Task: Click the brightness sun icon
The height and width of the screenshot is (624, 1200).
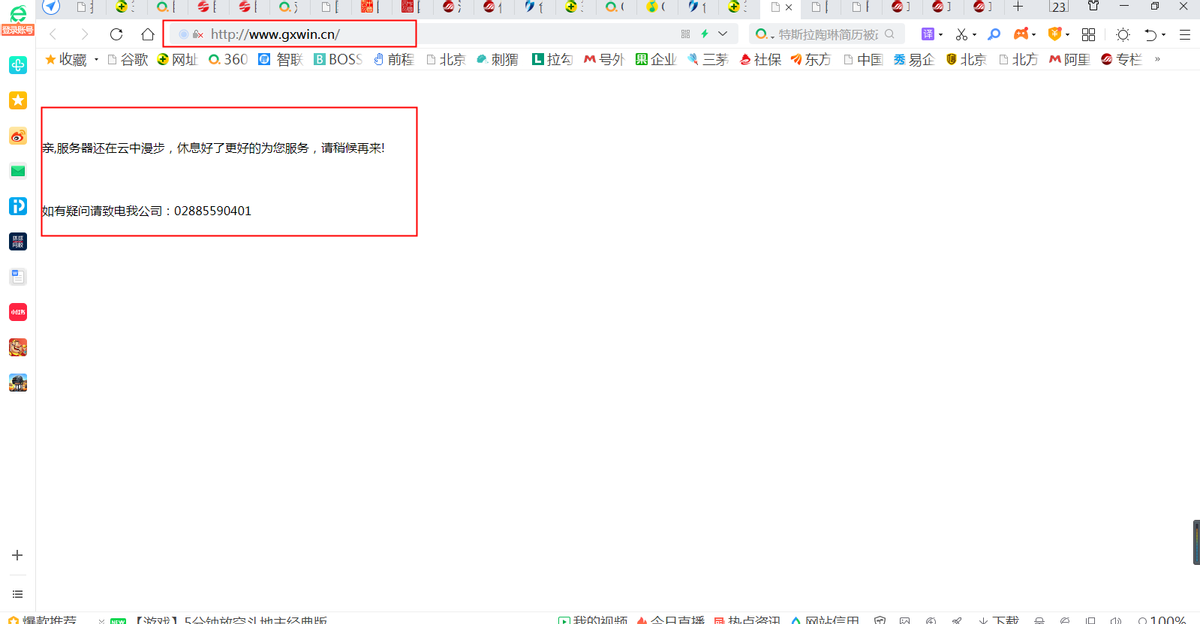Action: pyautogui.click(x=1124, y=33)
